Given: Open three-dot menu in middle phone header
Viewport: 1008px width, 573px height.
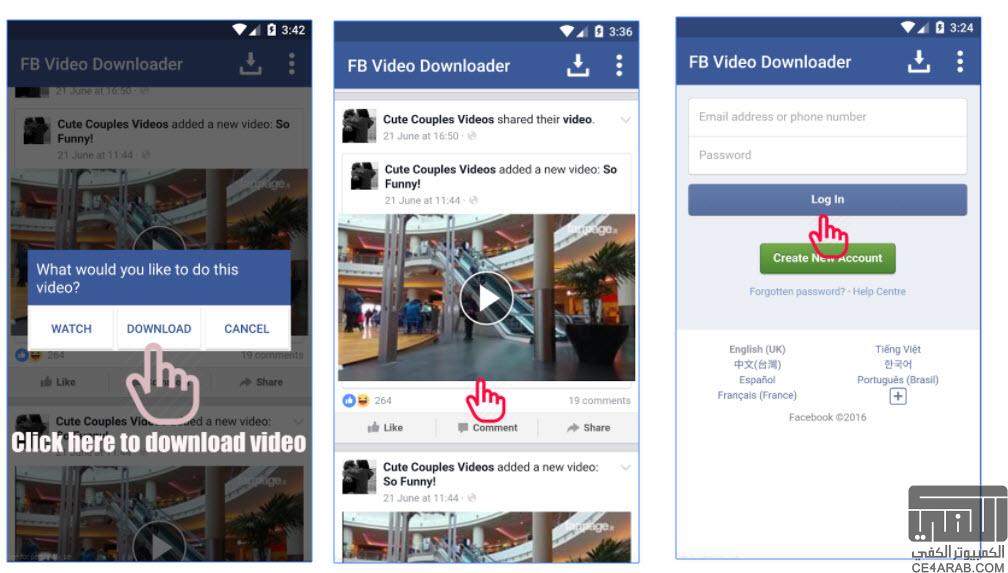Looking at the screenshot, I should pos(618,66).
